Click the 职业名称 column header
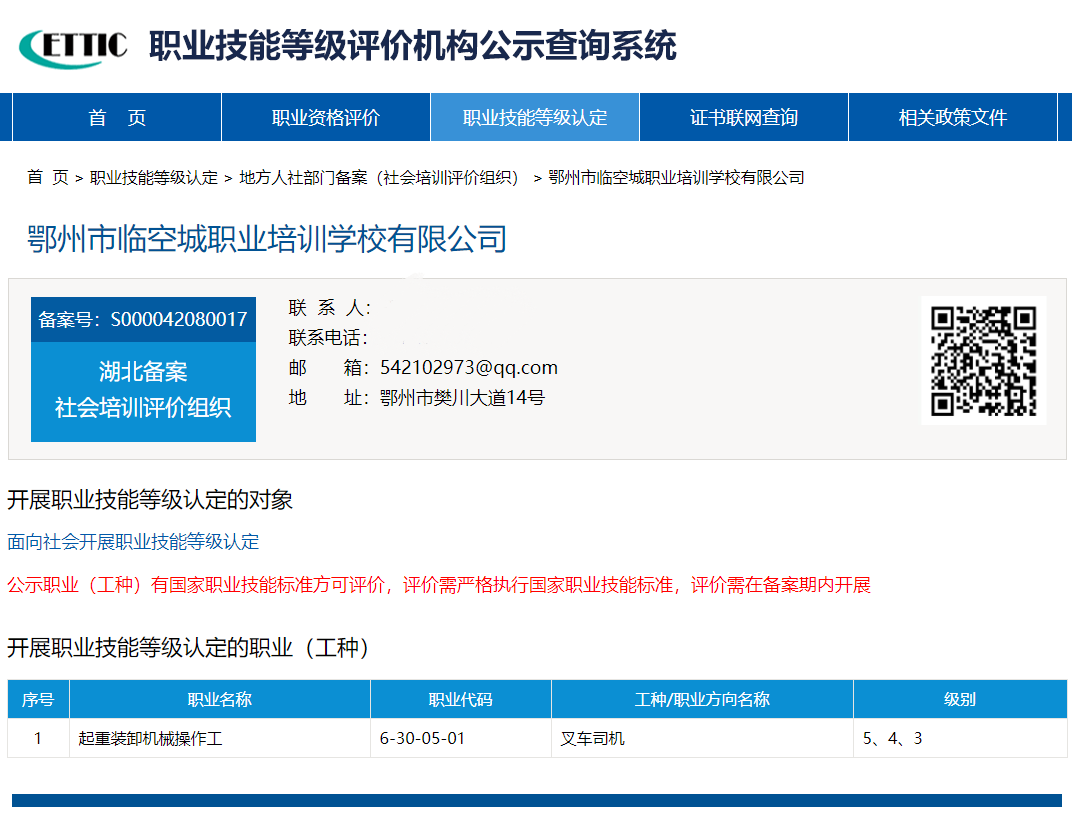The height and width of the screenshot is (824, 1072). 220,700
